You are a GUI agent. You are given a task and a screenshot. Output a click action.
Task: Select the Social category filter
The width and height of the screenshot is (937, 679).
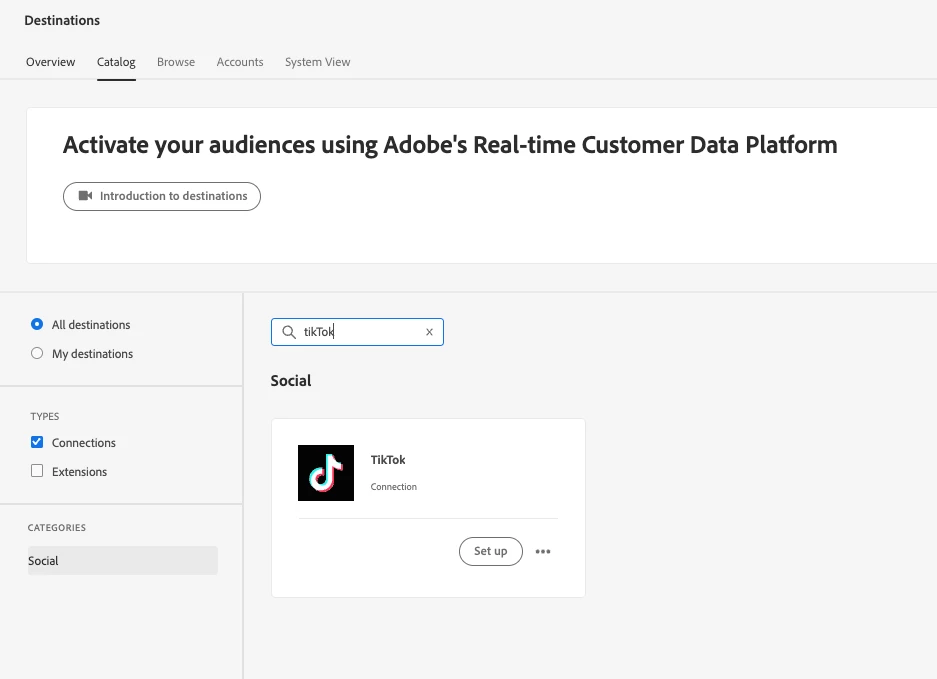coord(123,561)
